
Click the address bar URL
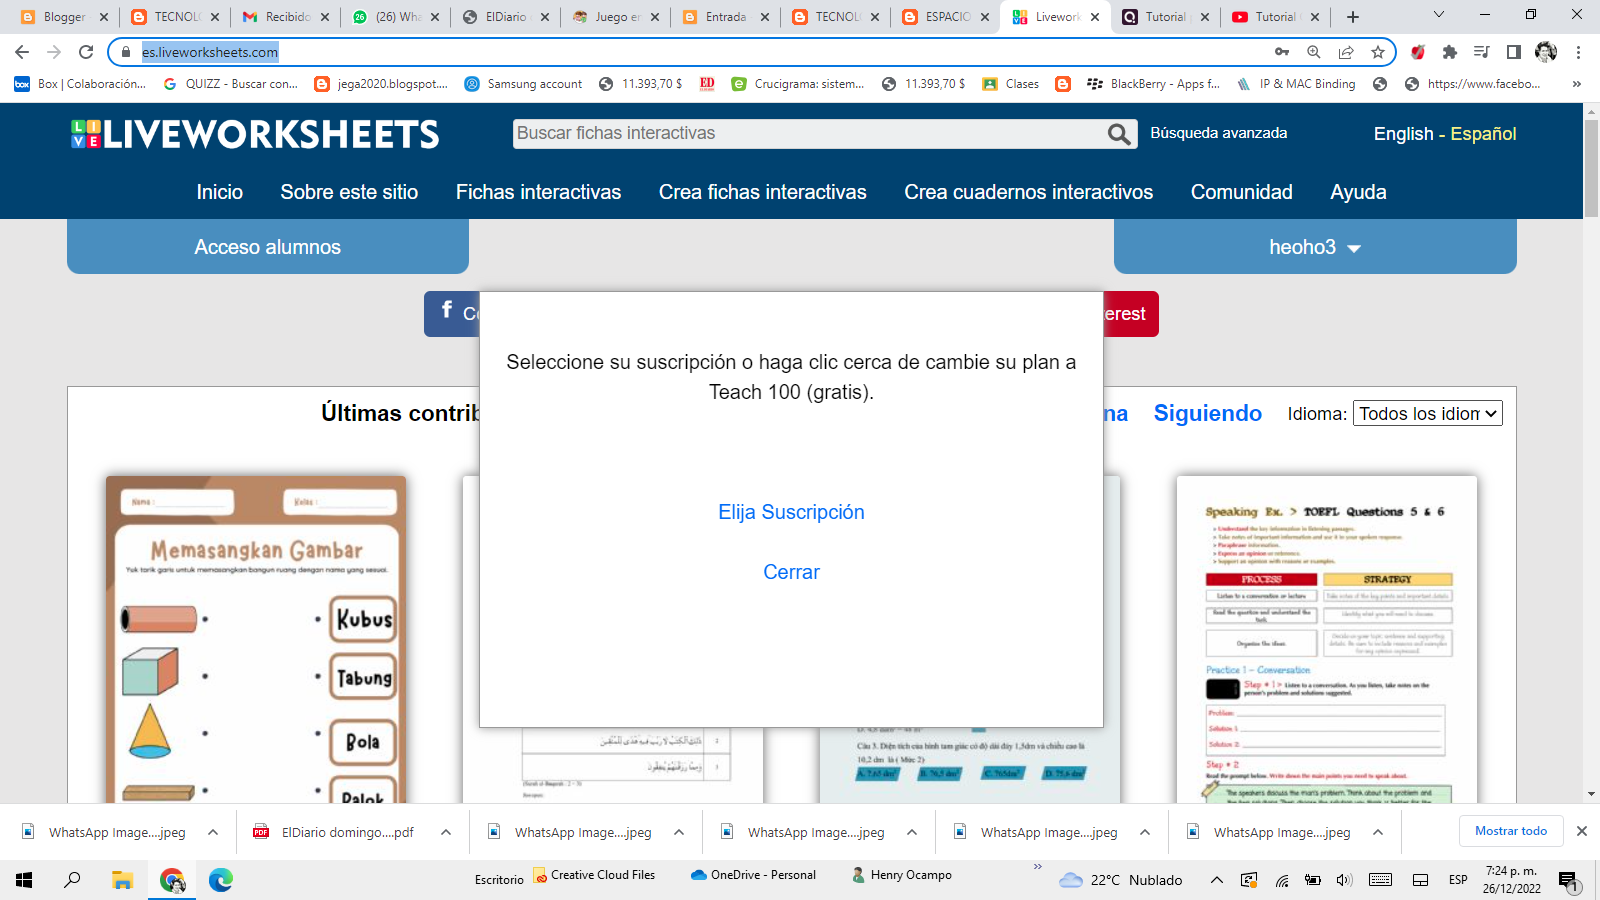(210, 52)
